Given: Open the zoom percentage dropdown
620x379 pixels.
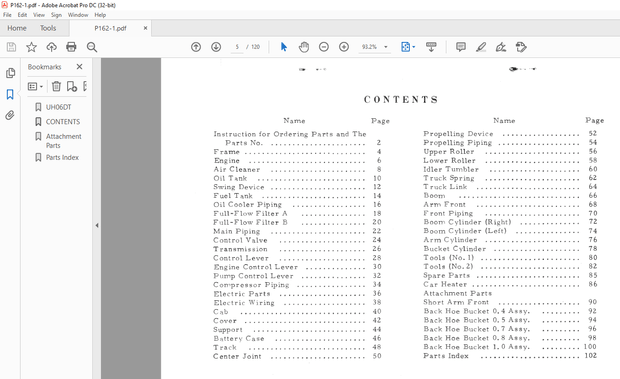Looking at the screenshot, I should click(x=386, y=47).
